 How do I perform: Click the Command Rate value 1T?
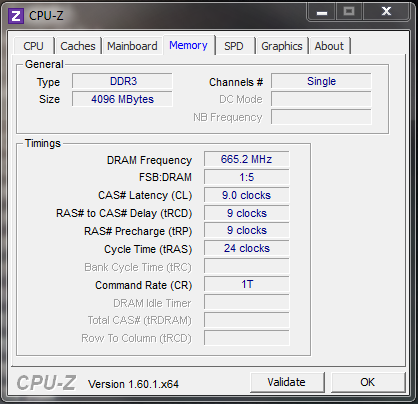(x=247, y=284)
